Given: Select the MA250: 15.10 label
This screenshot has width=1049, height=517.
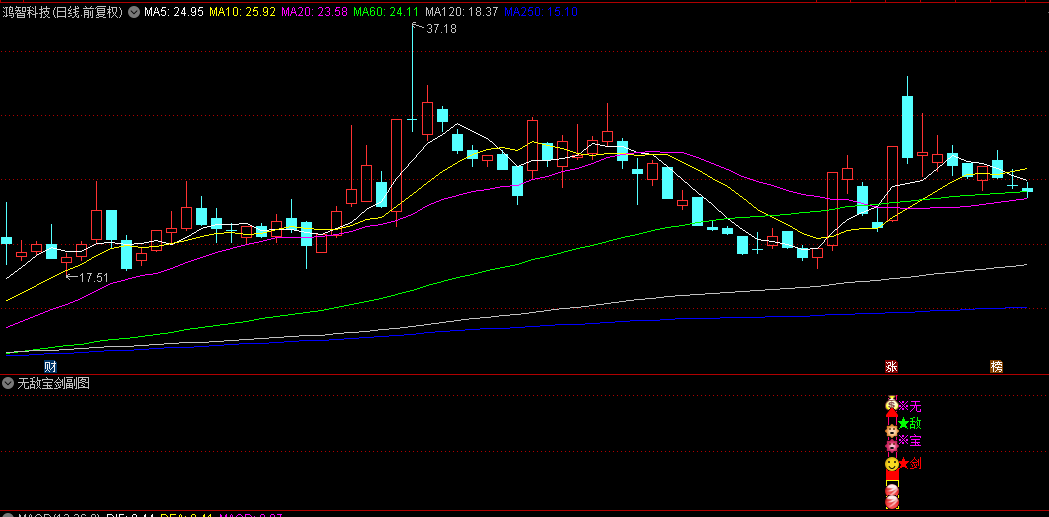Looking at the screenshot, I should (x=541, y=11).
